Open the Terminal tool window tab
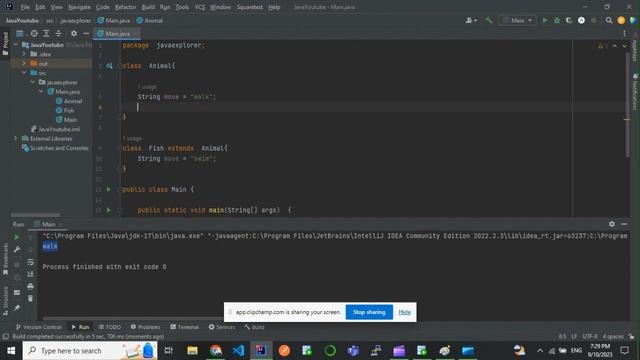The image size is (640, 360). coord(184,327)
